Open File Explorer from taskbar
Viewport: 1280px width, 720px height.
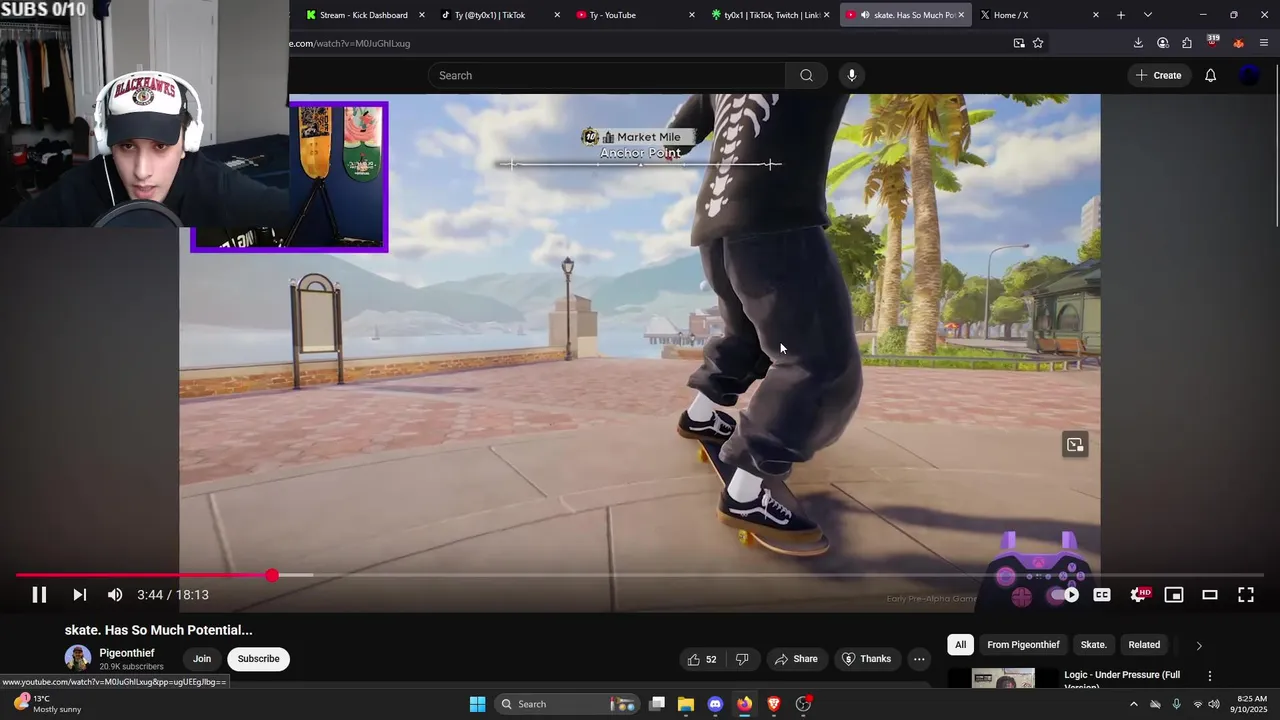click(686, 704)
